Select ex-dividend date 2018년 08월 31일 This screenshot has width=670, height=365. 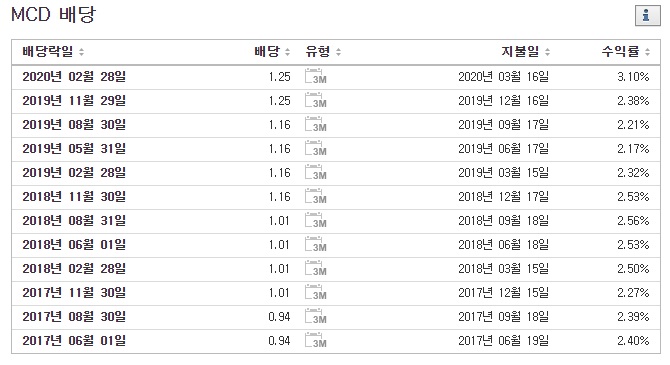coord(74,220)
